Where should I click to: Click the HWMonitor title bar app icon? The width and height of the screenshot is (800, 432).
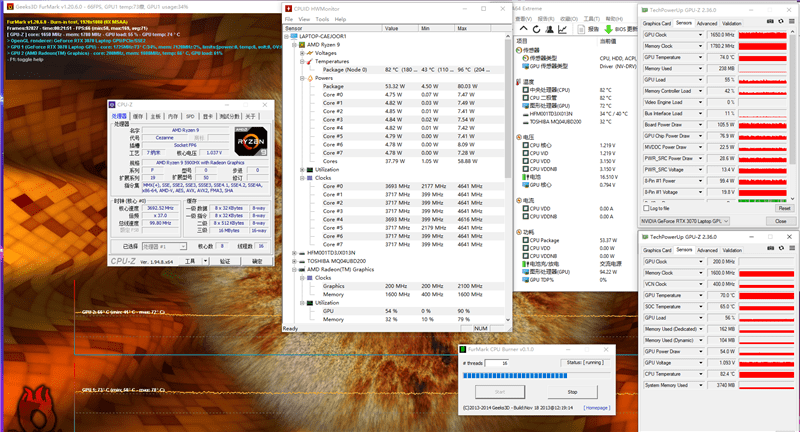pos(289,9)
